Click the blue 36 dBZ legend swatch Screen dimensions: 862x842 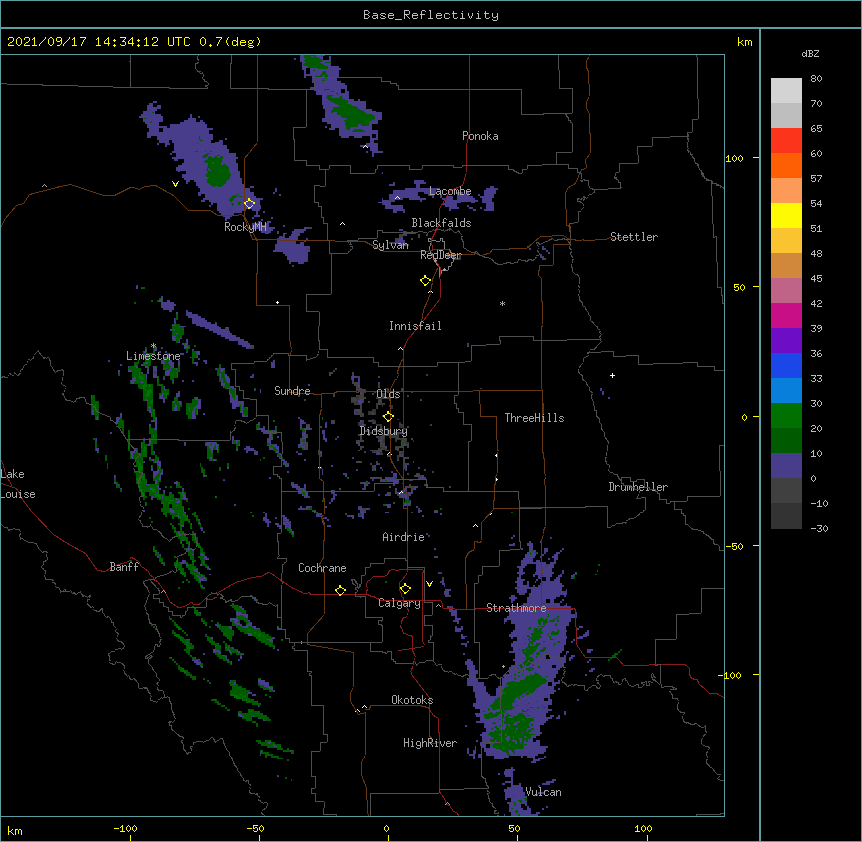[x=786, y=365]
